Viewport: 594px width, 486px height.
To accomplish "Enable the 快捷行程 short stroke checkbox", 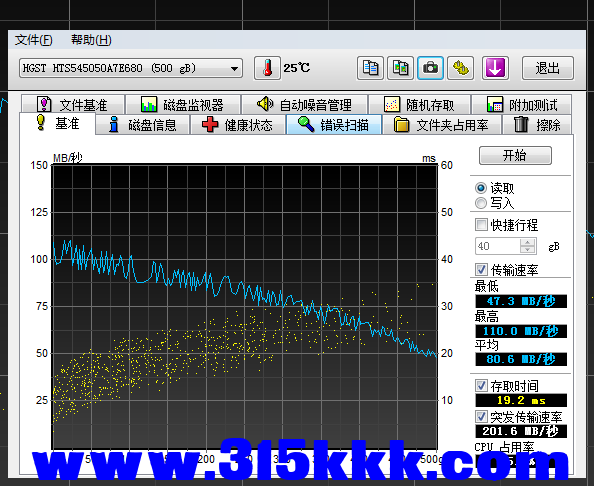I will tap(481, 225).
